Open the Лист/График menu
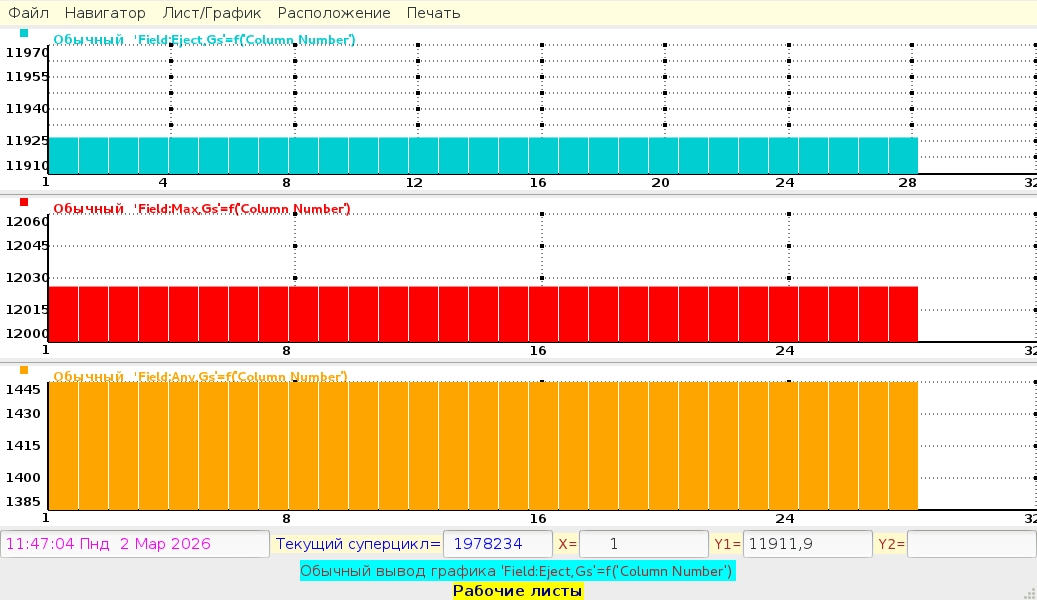Viewport: 1037px width, 600px height. (x=211, y=13)
